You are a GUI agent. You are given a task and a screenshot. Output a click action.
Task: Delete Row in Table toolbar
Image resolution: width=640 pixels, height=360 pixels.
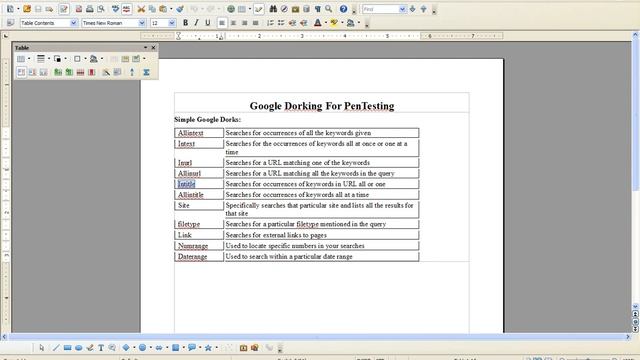tap(80, 72)
